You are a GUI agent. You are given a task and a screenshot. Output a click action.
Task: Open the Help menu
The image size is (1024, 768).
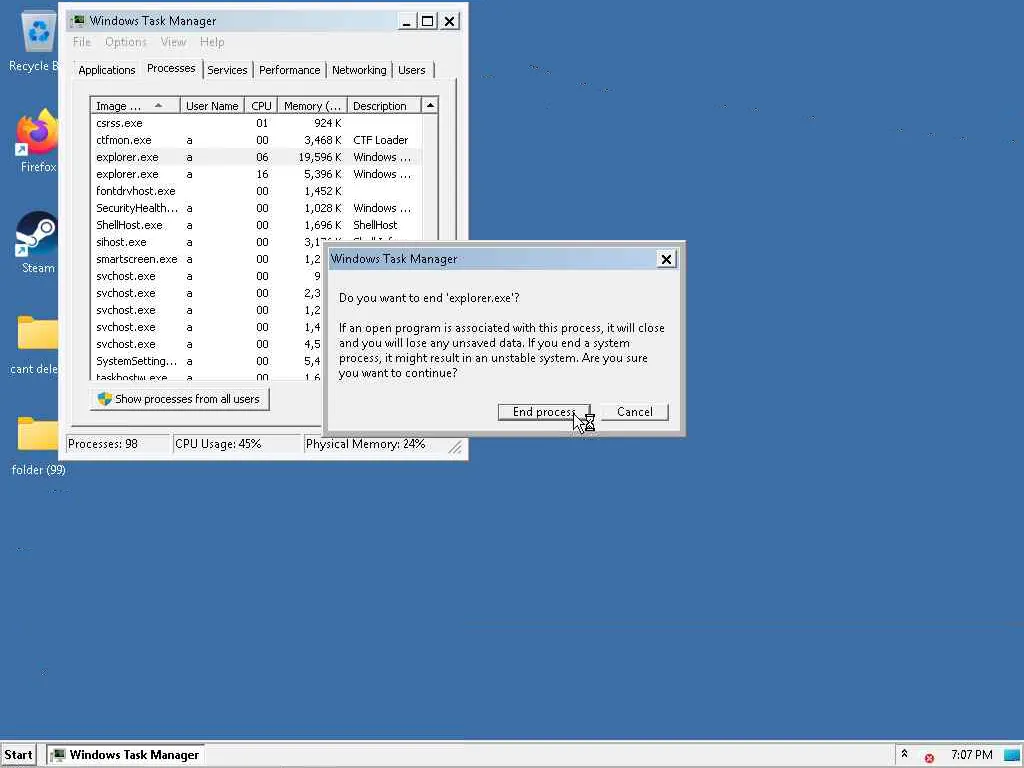click(212, 42)
